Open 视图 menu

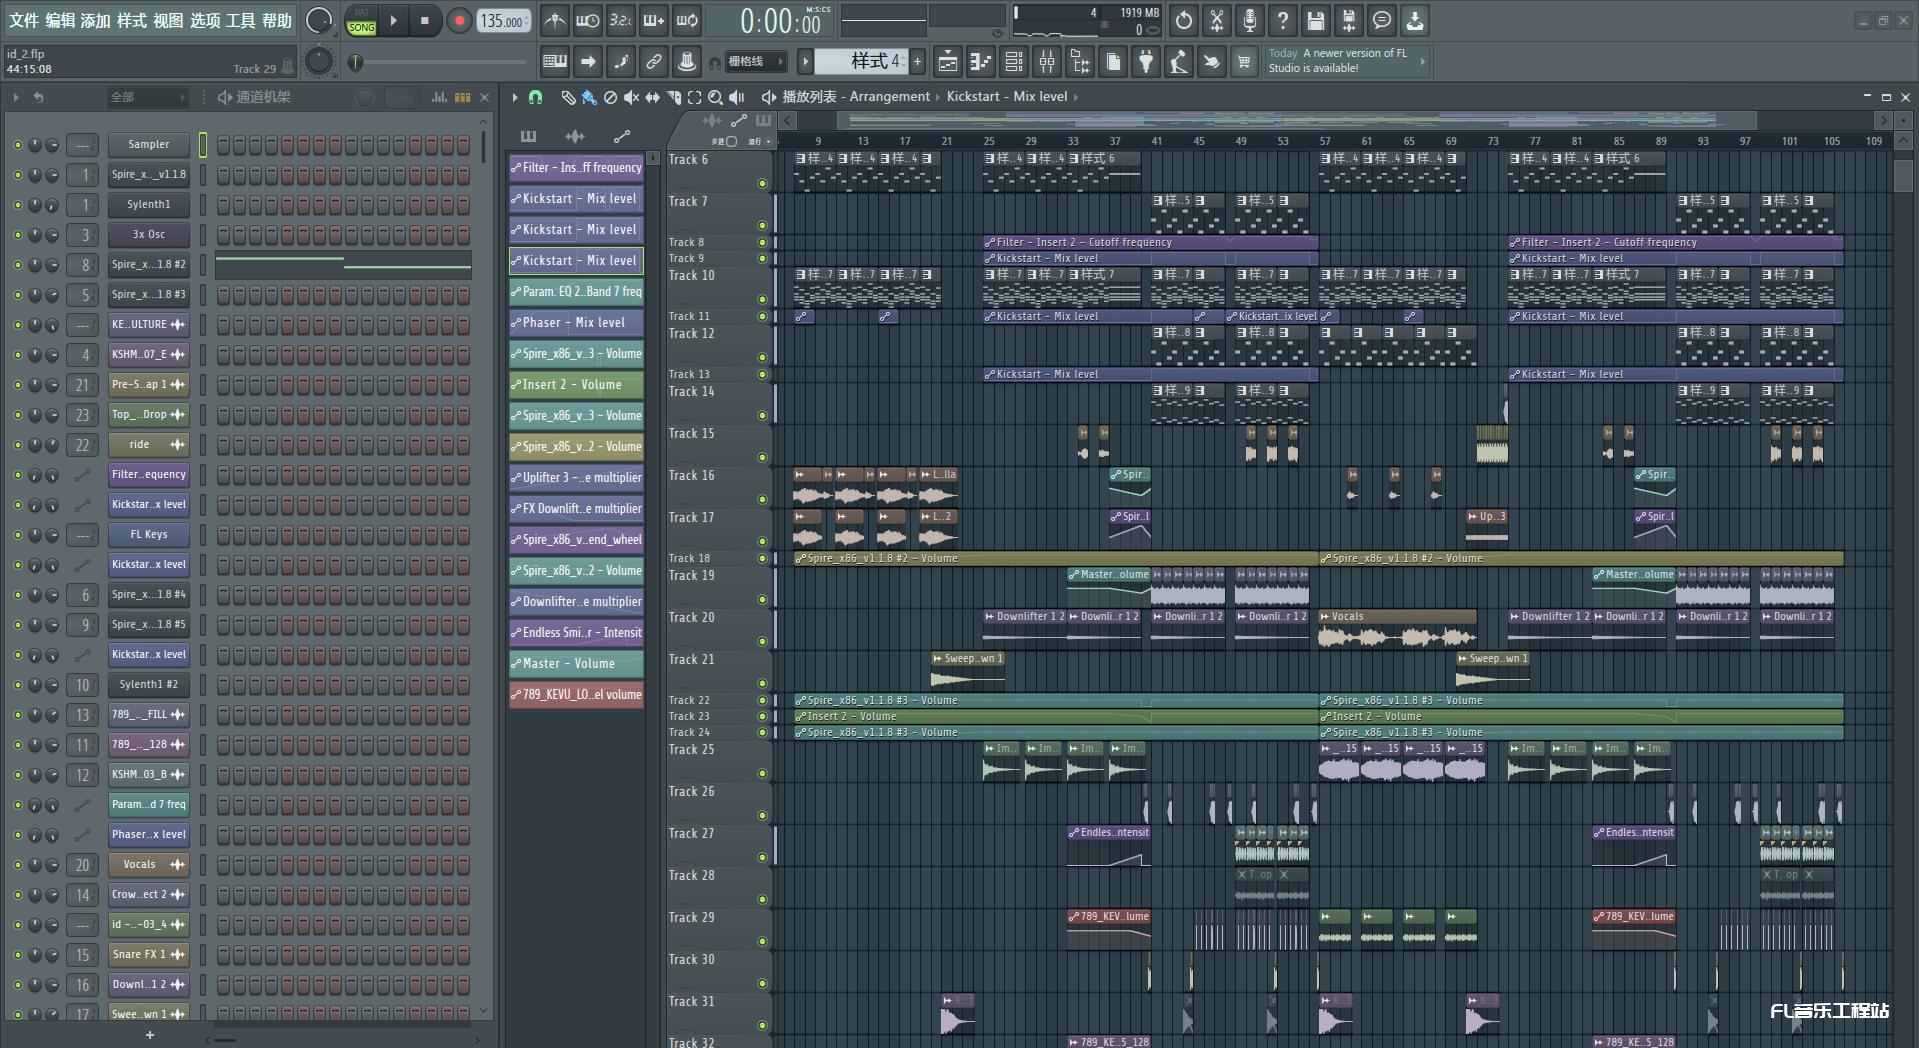[x=168, y=20]
